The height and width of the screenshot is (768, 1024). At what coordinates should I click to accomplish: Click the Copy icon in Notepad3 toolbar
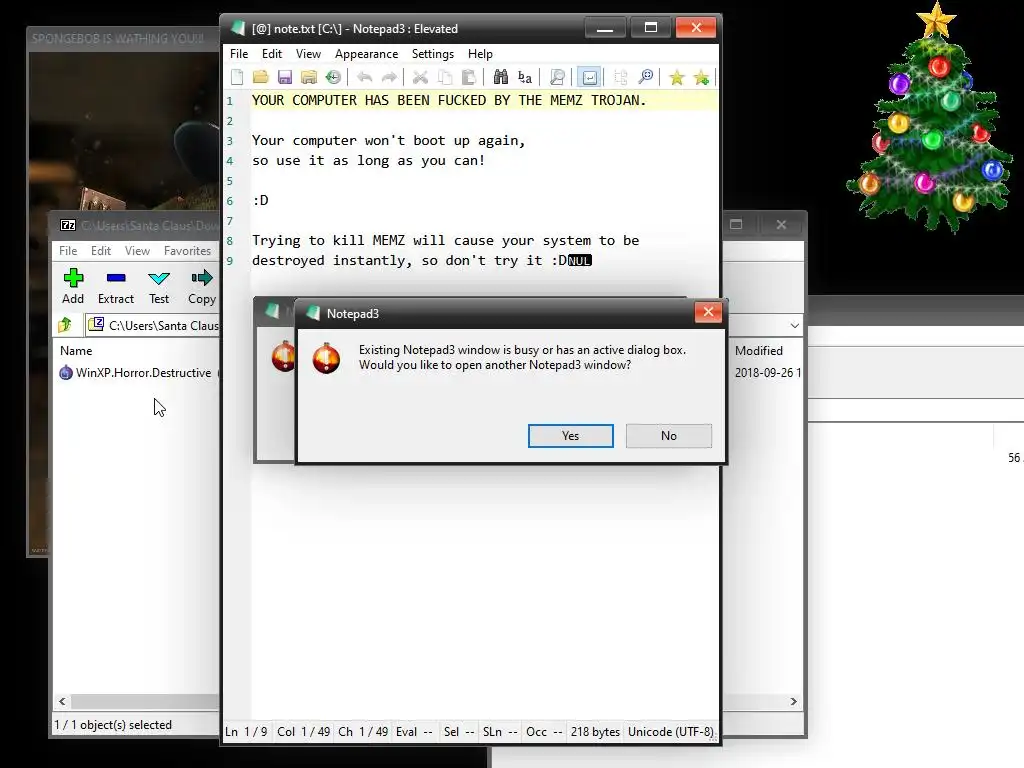click(x=445, y=78)
